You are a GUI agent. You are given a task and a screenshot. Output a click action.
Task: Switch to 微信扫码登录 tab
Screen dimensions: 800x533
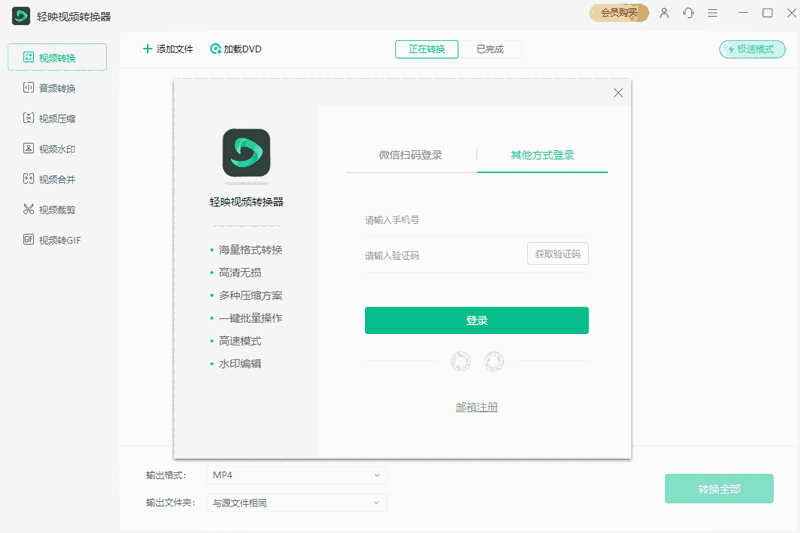(x=411, y=155)
